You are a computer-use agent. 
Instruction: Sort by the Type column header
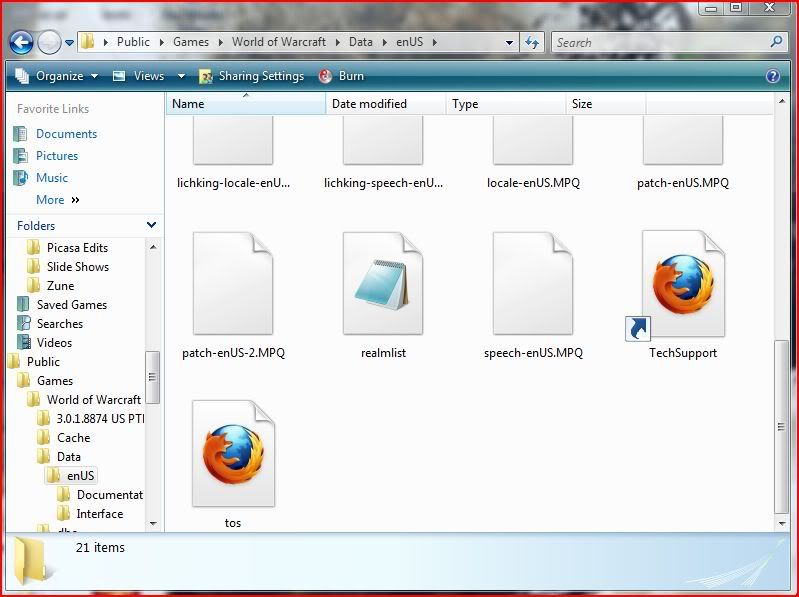(506, 104)
